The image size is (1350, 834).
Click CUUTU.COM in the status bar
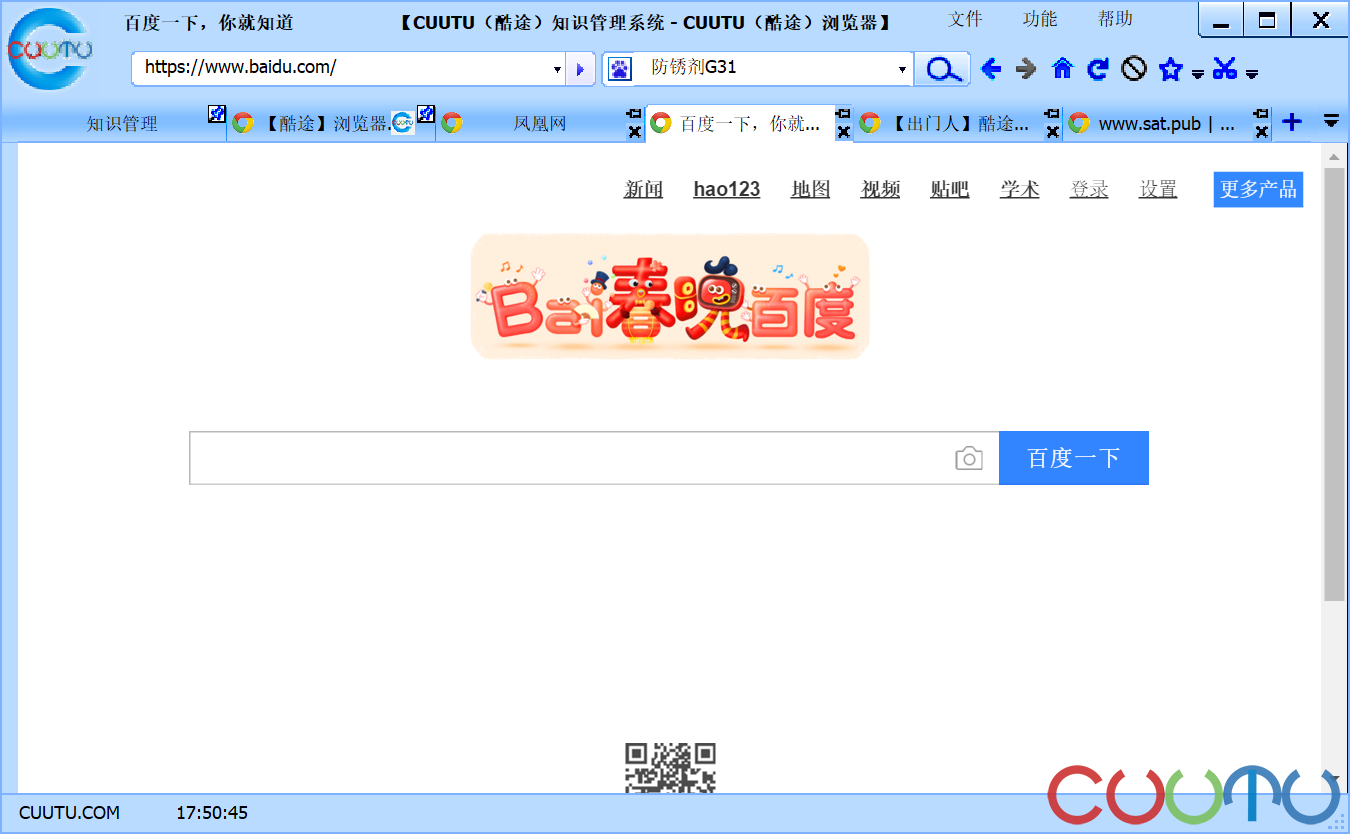pyautogui.click(x=69, y=813)
